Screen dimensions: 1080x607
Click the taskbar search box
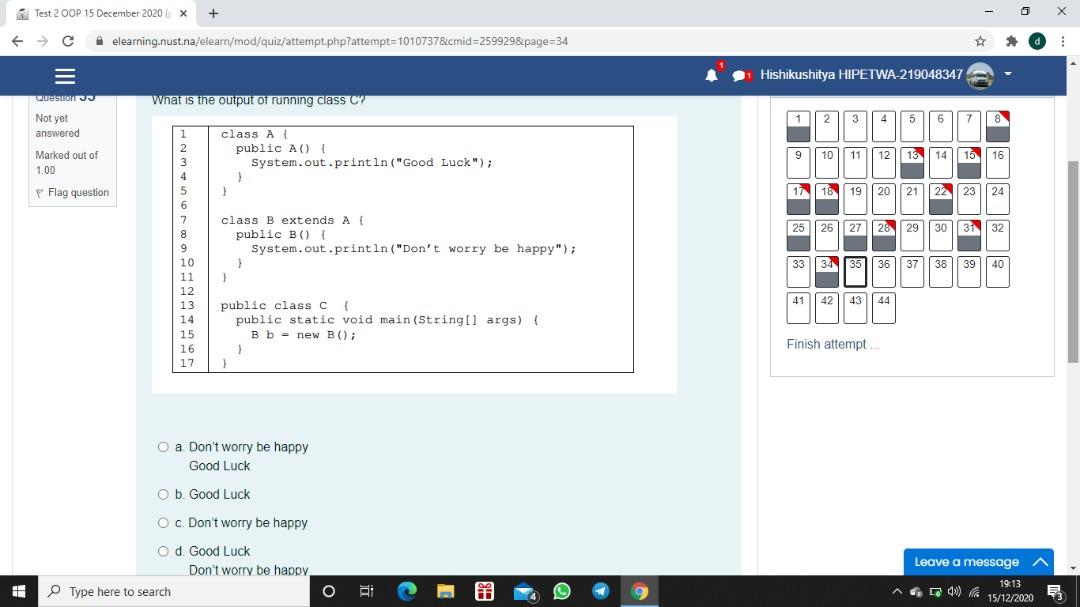[174, 591]
